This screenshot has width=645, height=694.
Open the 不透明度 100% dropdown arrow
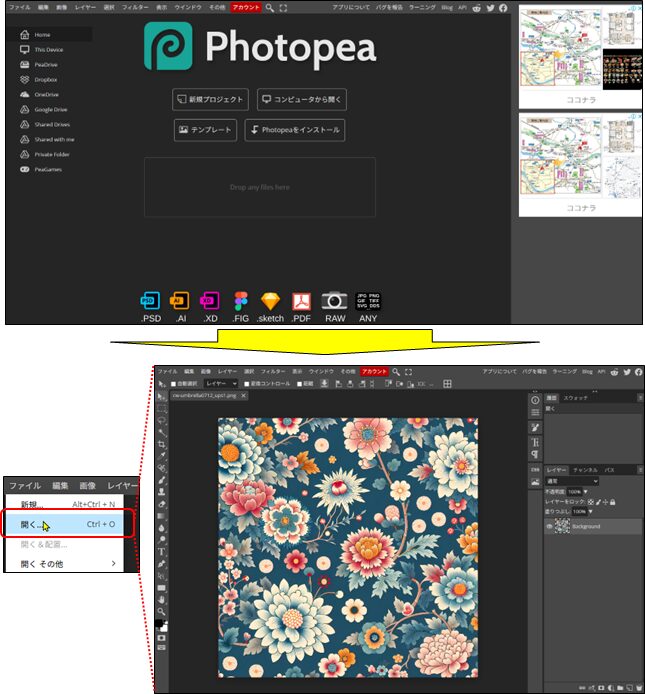pyautogui.click(x=586, y=492)
